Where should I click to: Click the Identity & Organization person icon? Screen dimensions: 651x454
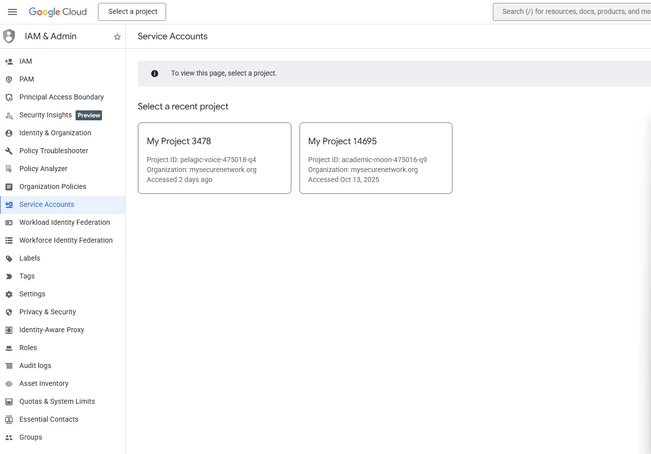tap(9, 133)
